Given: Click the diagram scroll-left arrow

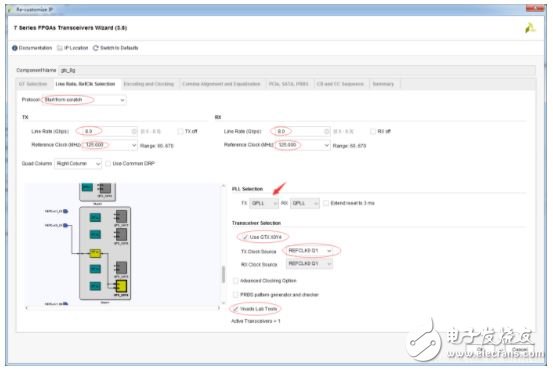Looking at the screenshot, I should (27, 308).
